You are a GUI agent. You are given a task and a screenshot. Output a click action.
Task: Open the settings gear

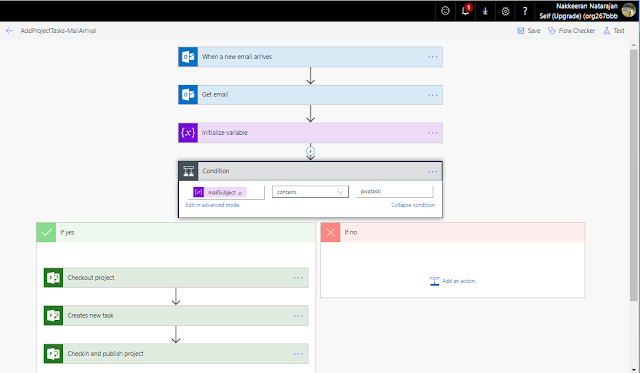[x=505, y=11]
